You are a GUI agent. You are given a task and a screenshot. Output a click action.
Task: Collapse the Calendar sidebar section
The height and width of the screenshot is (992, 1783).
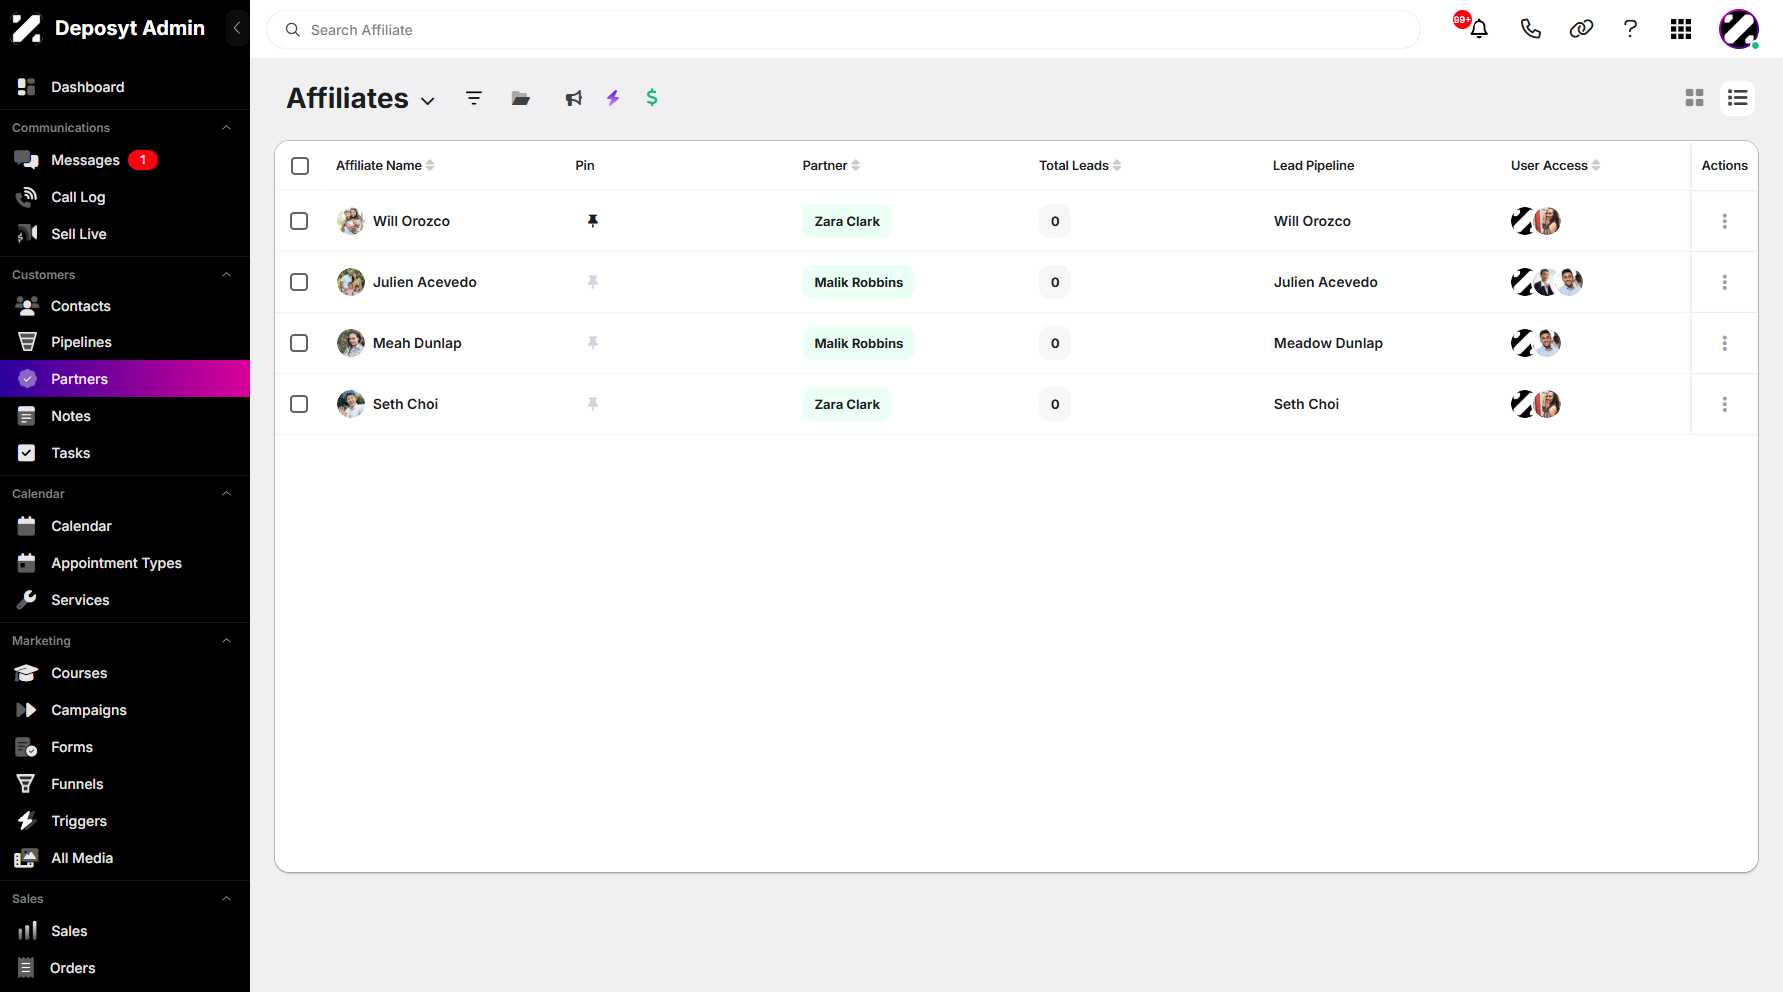pyautogui.click(x=227, y=494)
